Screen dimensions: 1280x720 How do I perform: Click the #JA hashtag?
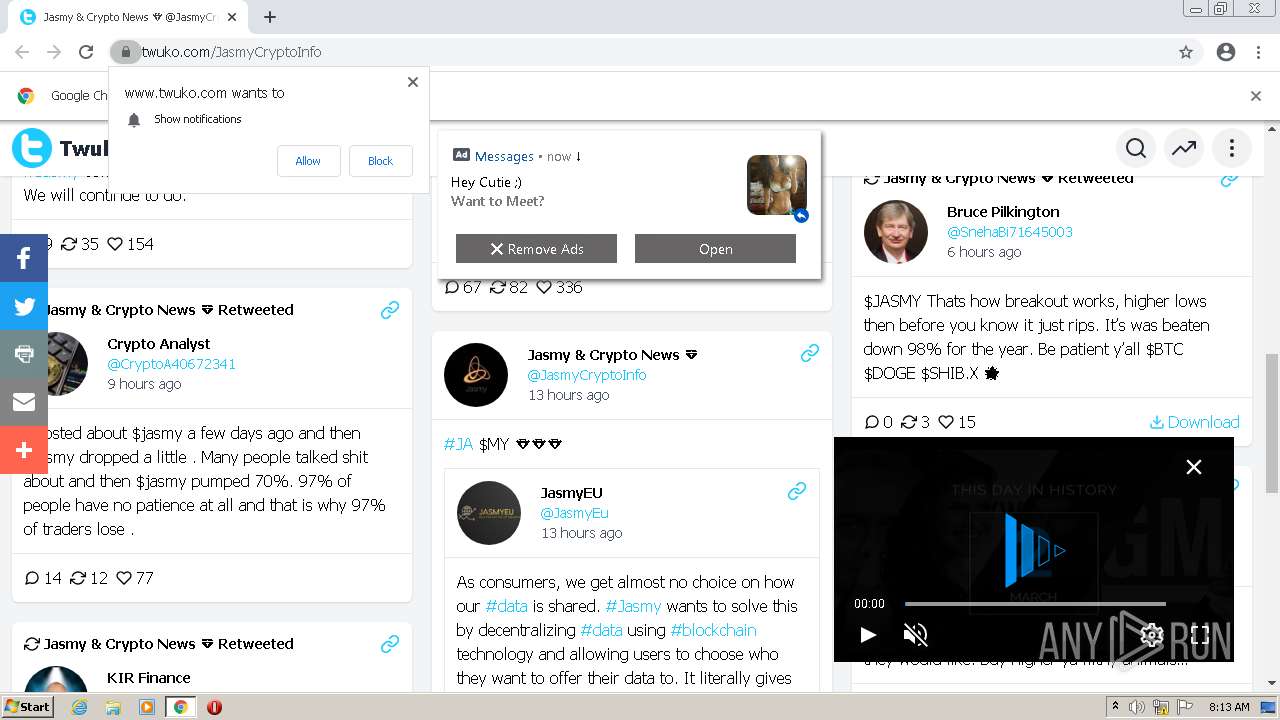click(x=458, y=444)
